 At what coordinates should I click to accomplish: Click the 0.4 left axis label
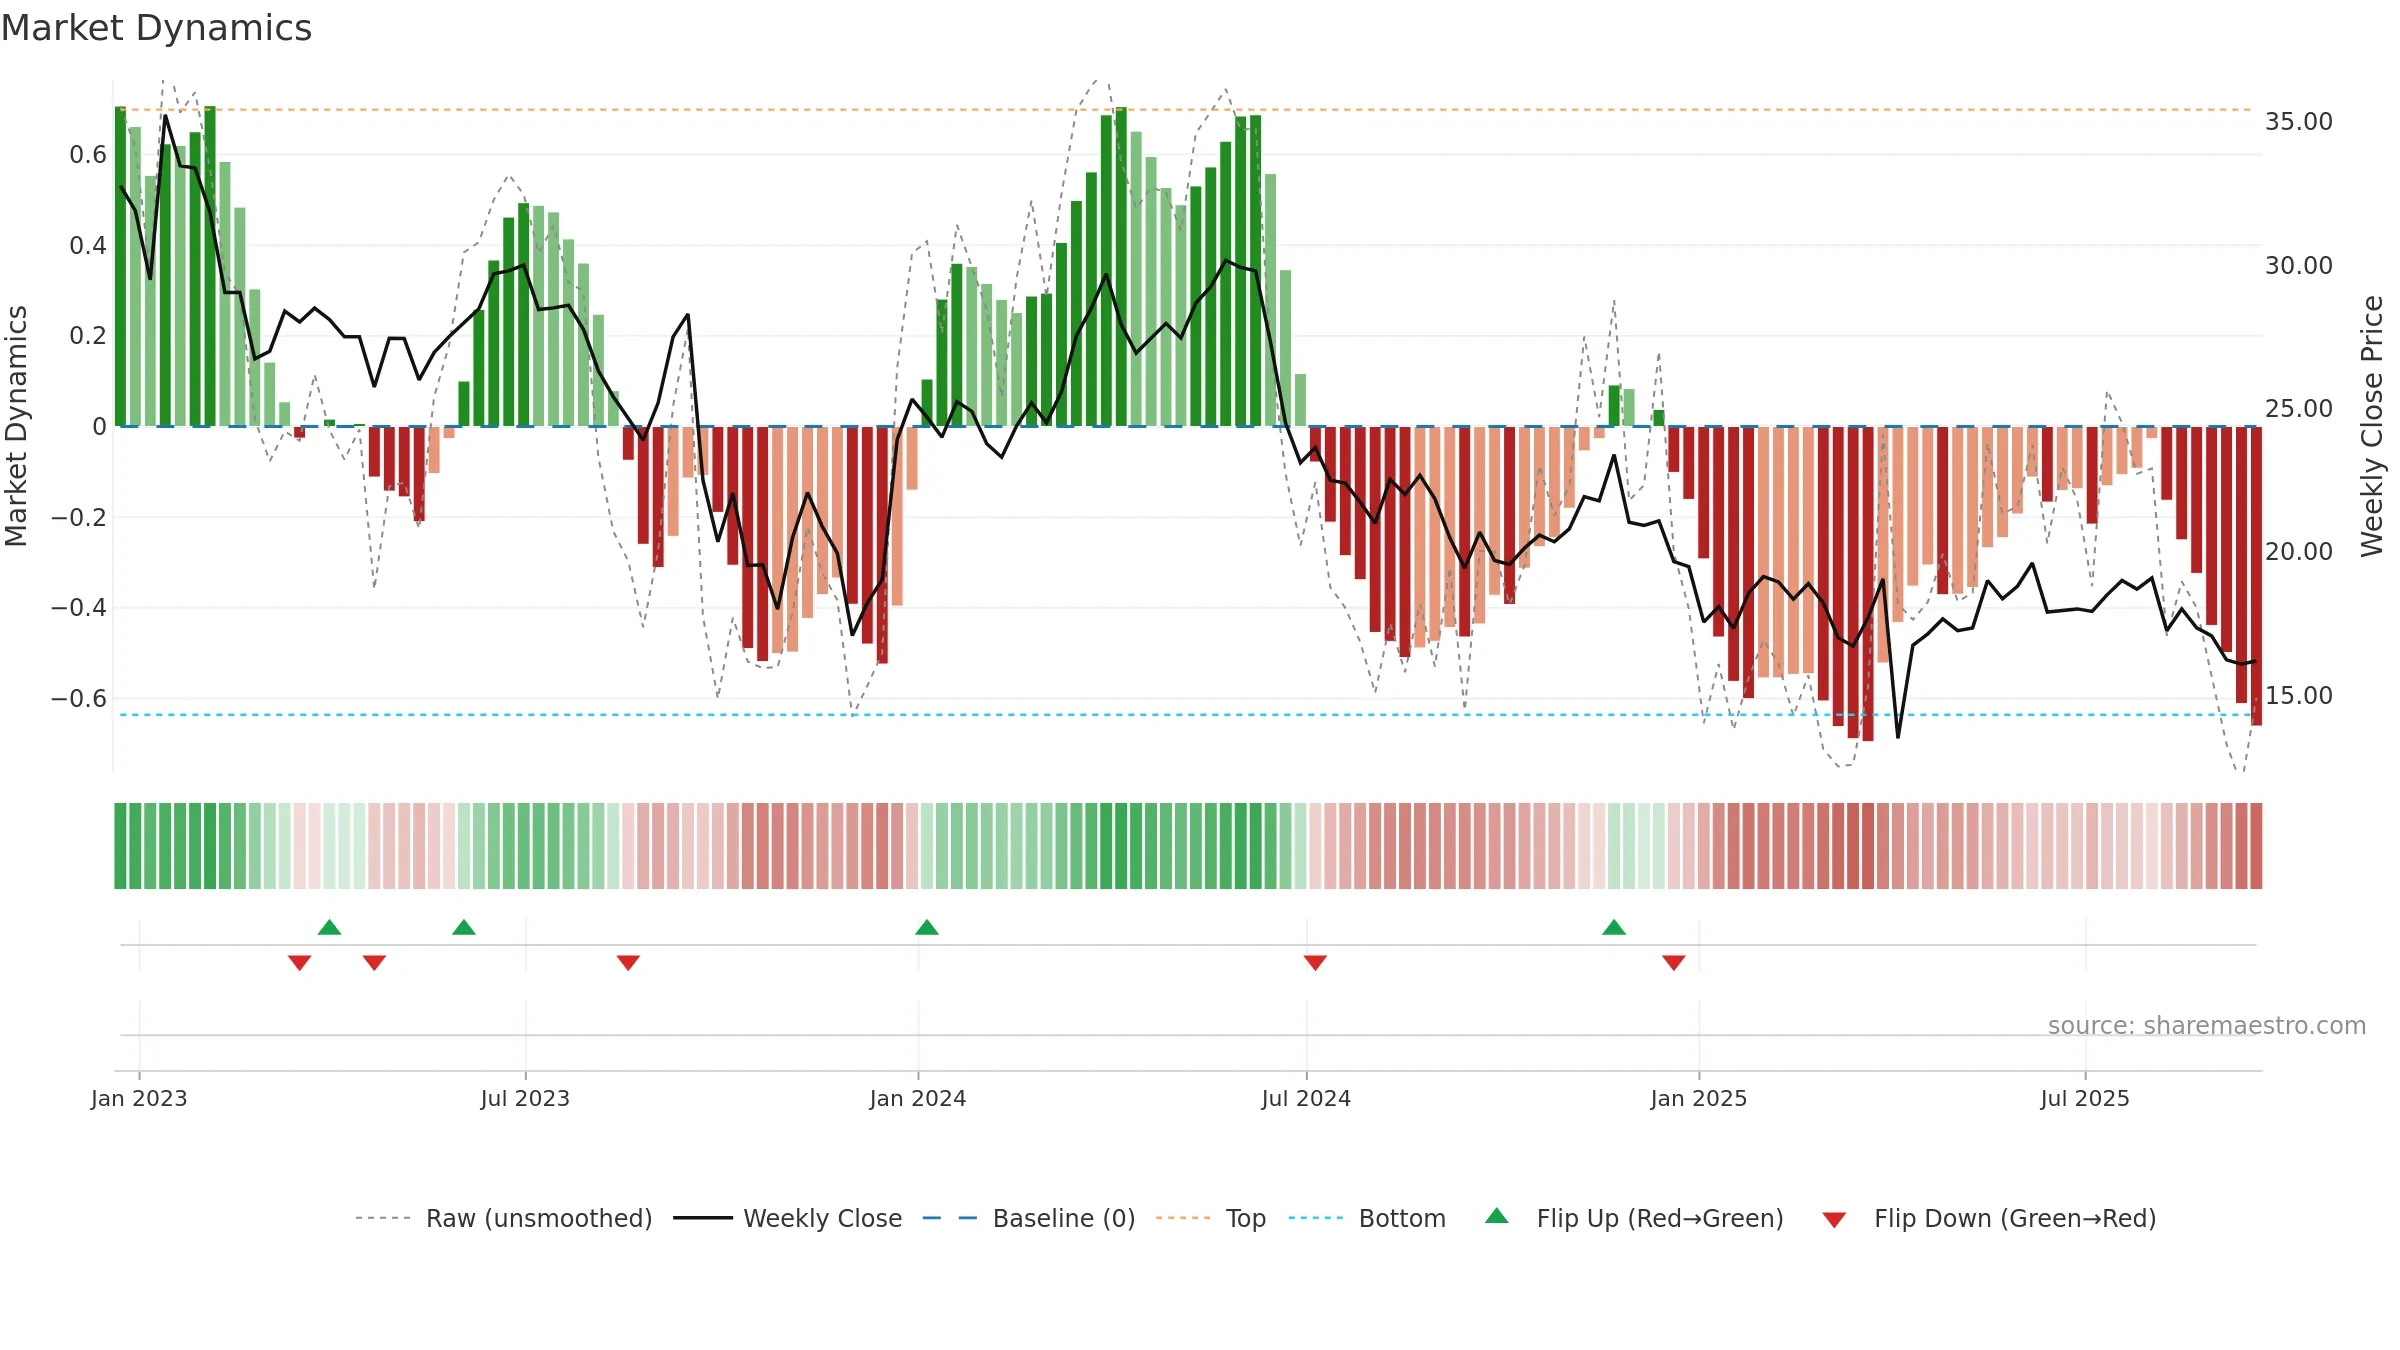coord(88,245)
